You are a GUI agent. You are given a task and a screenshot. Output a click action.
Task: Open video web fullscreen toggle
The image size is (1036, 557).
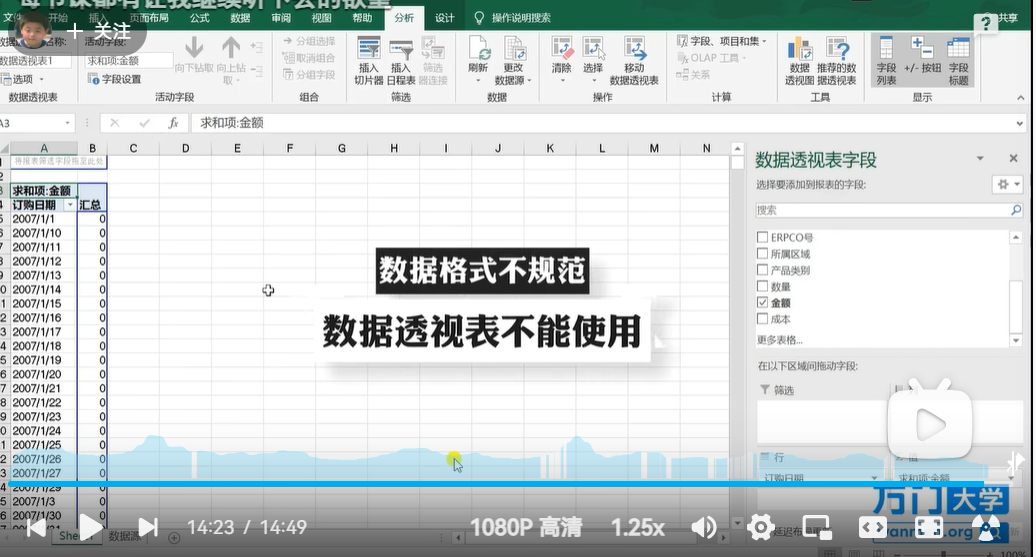coord(873,527)
